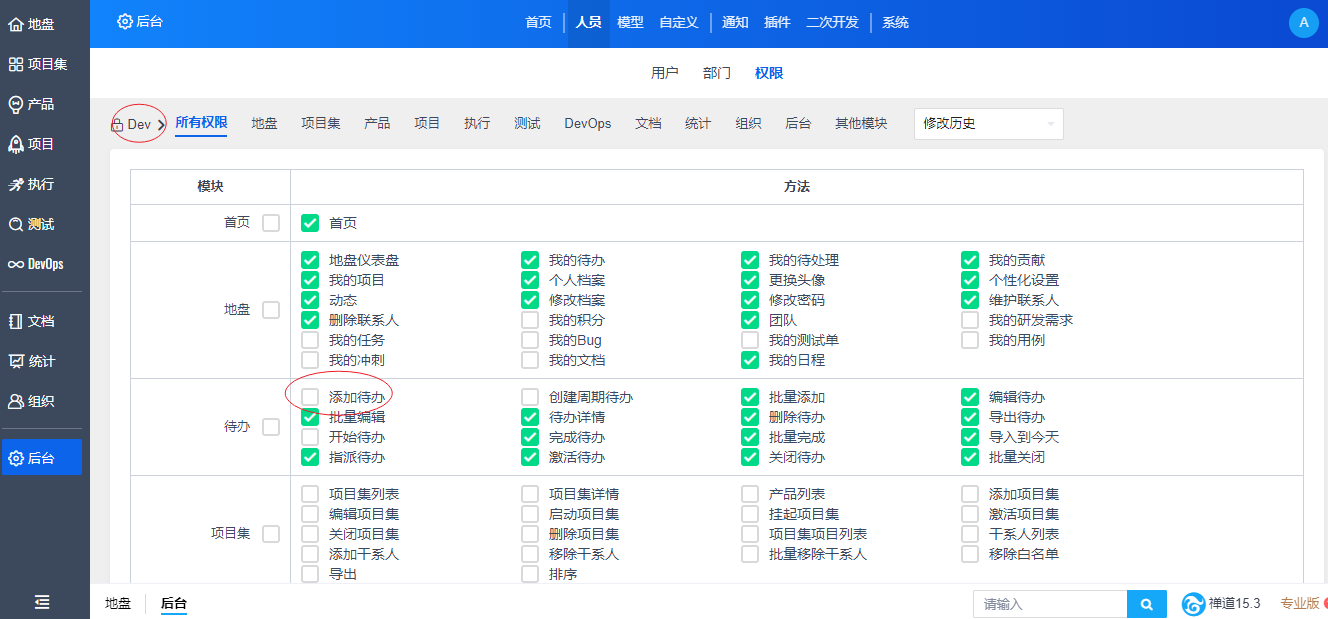Expand the Dev group chevron
The width and height of the screenshot is (1328, 619).
pyautogui.click(x=162, y=125)
